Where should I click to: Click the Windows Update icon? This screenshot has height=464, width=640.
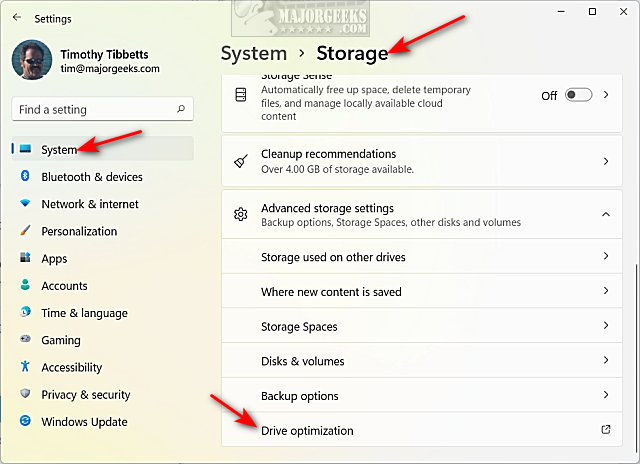25,422
